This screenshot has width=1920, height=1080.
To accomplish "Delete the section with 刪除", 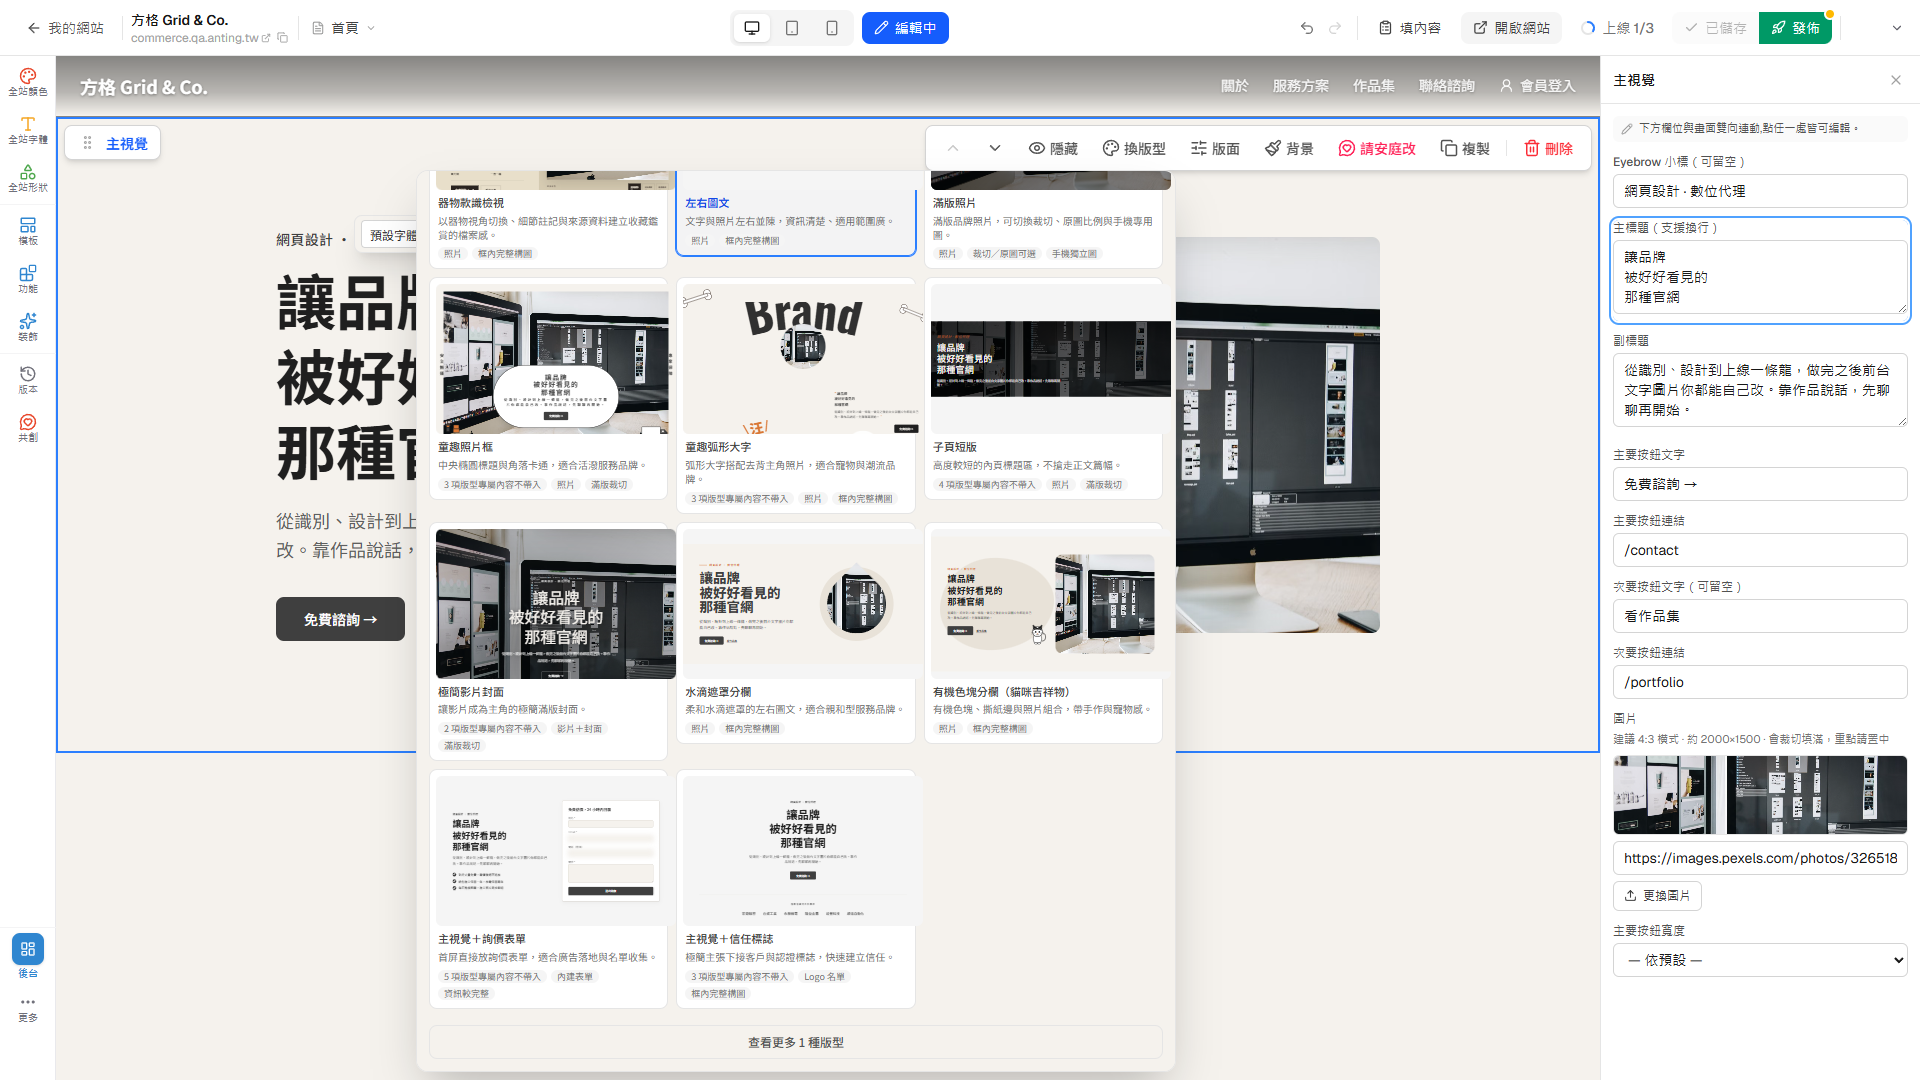I will tap(1548, 148).
